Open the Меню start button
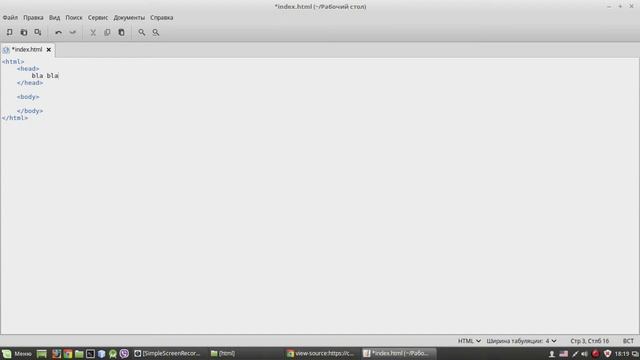The height and width of the screenshot is (360, 640). click(17, 353)
